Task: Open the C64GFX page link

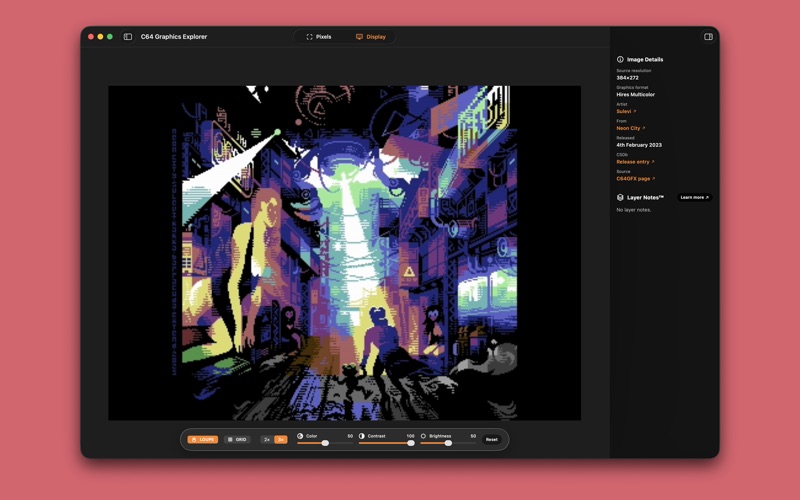Action: [636, 179]
